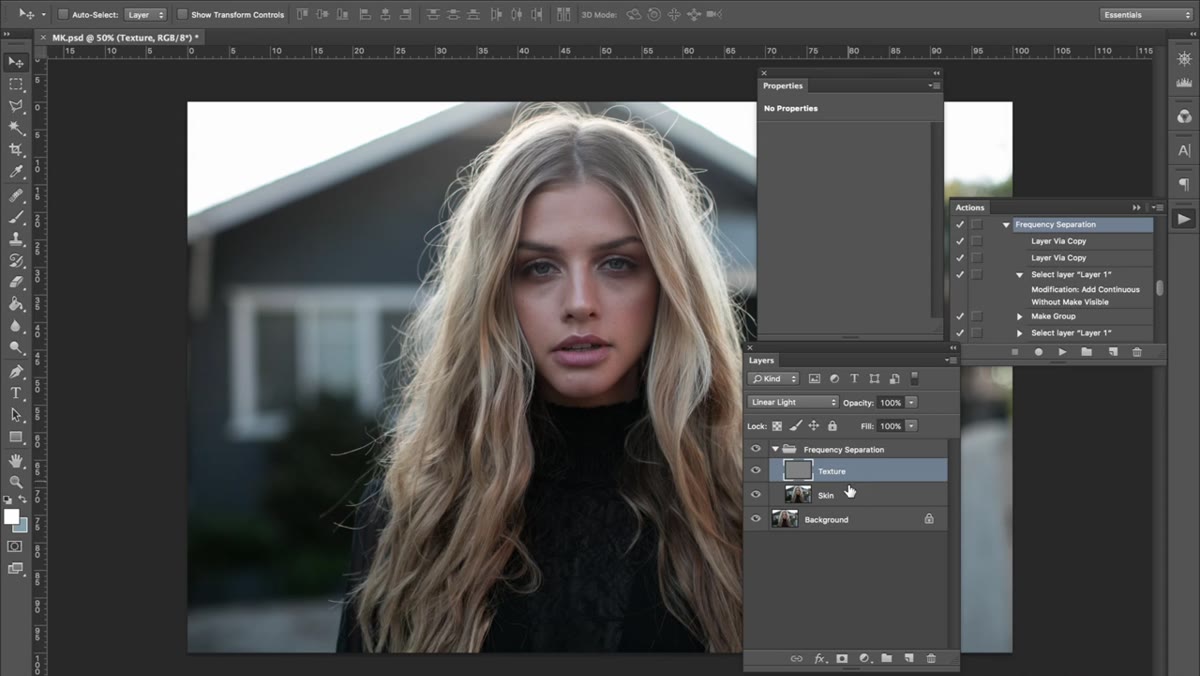
Task: Select the Skin layer thumbnail
Action: 798,495
